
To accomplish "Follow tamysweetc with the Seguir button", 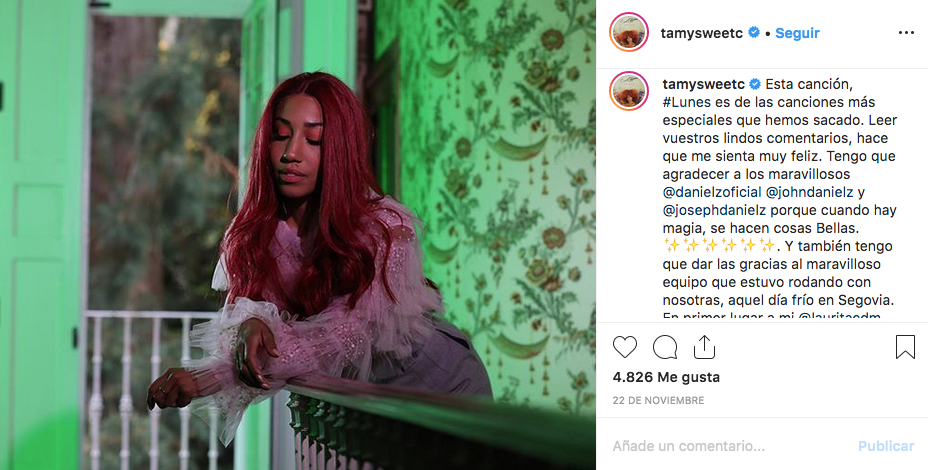I will click(797, 33).
